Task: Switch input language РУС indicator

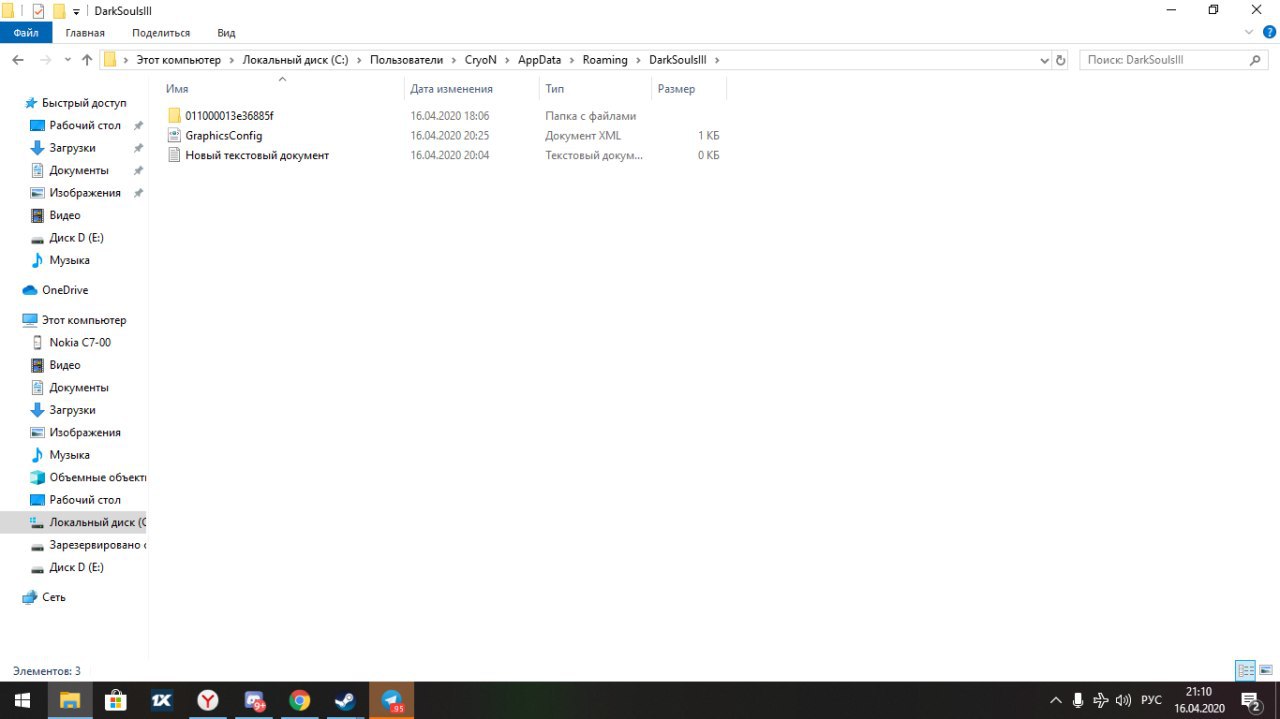Action: (x=1151, y=700)
